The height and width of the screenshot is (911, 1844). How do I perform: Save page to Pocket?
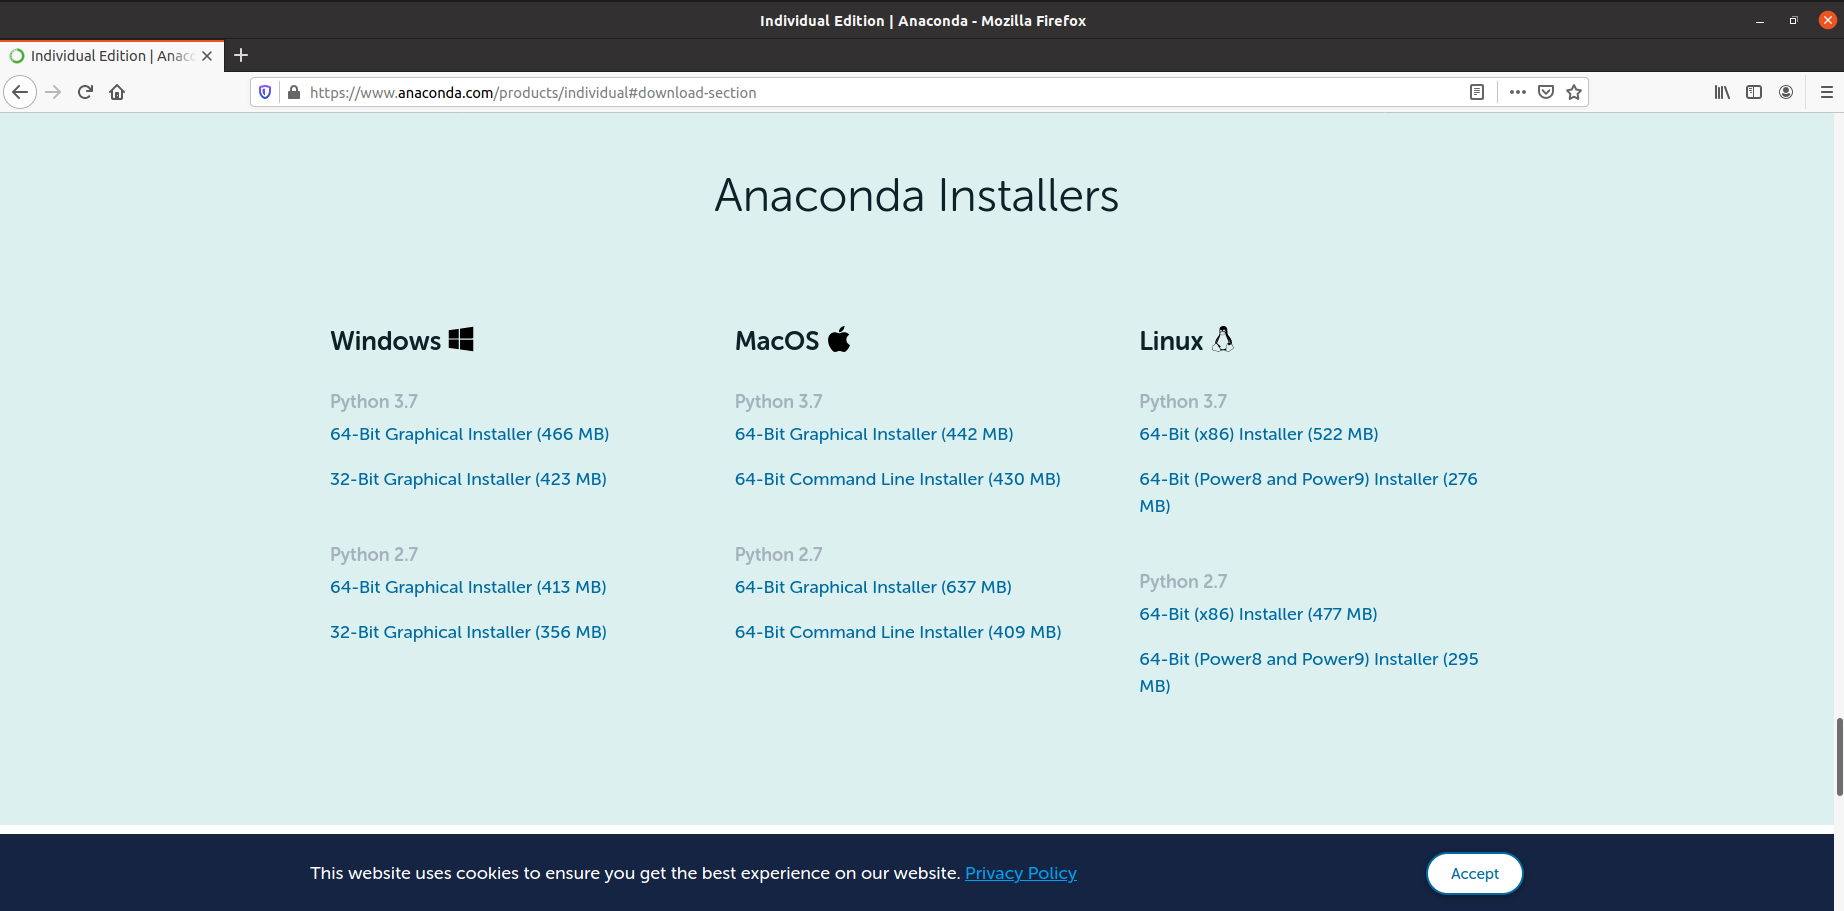tap(1546, 92)
